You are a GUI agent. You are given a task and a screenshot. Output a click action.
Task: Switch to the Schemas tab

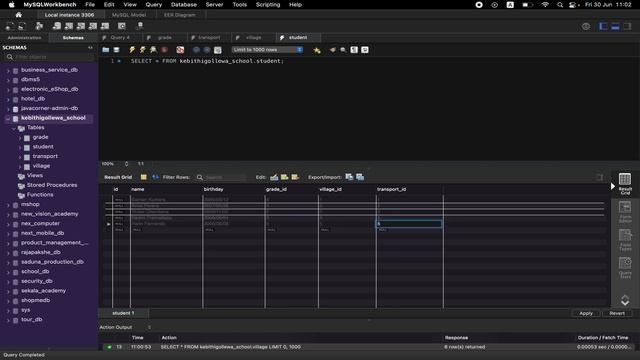73,38
